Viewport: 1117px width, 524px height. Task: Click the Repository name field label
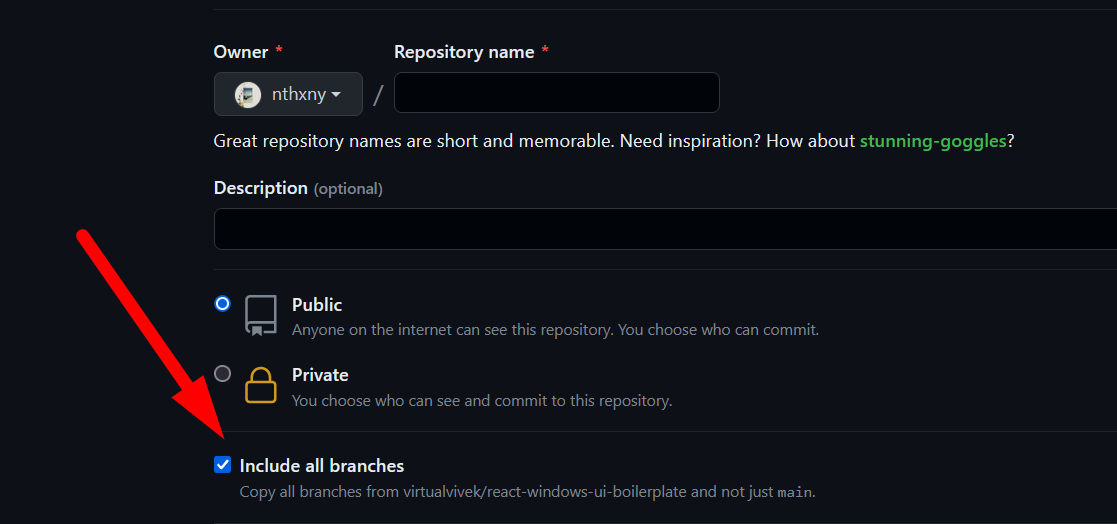coord(464,52)
